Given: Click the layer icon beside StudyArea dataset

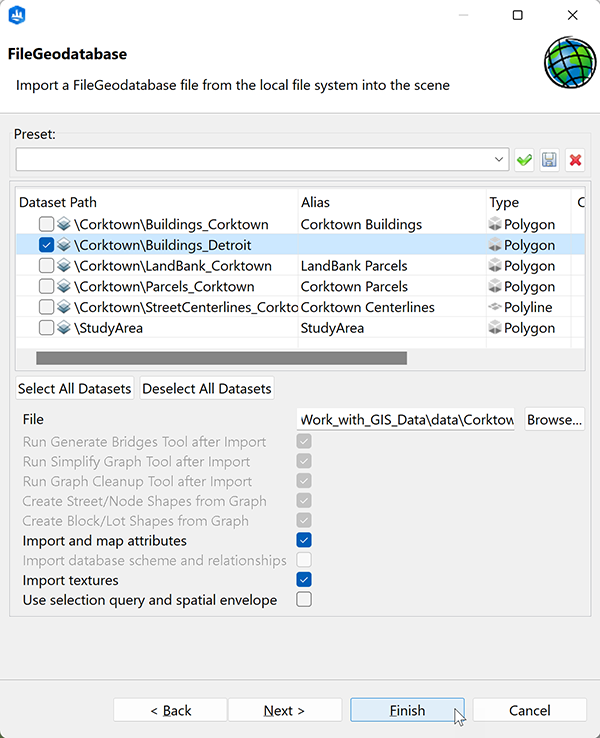Looking at the screenshot, I should click(64, 328).
